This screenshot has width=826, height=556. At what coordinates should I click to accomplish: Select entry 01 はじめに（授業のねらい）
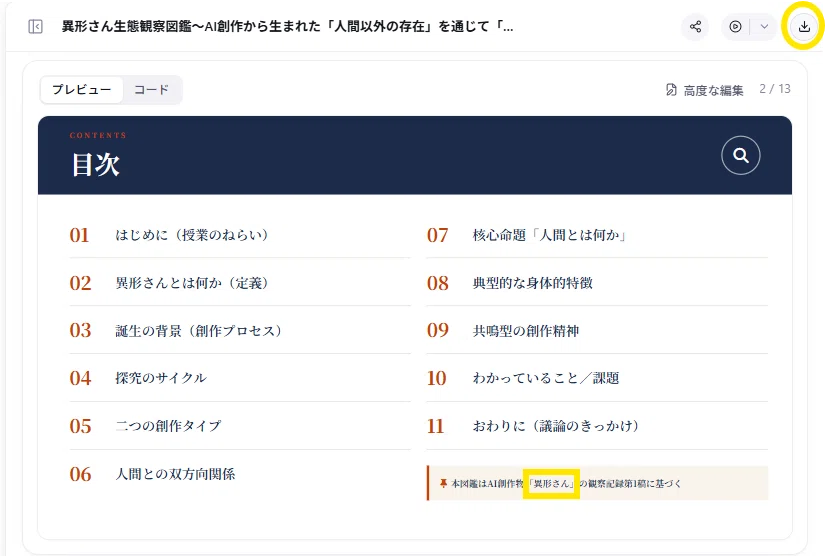click(240, 235)
